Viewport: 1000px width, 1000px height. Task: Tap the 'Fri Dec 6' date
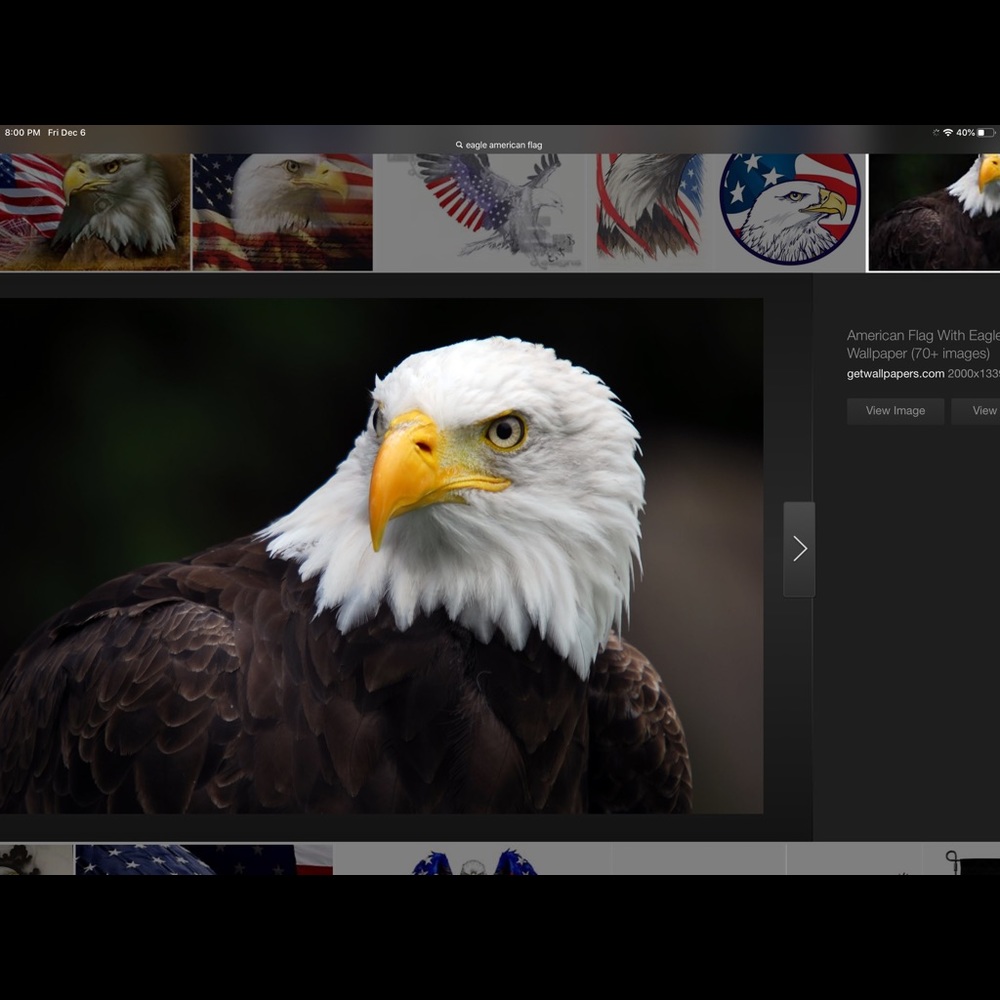coord(67,133)
